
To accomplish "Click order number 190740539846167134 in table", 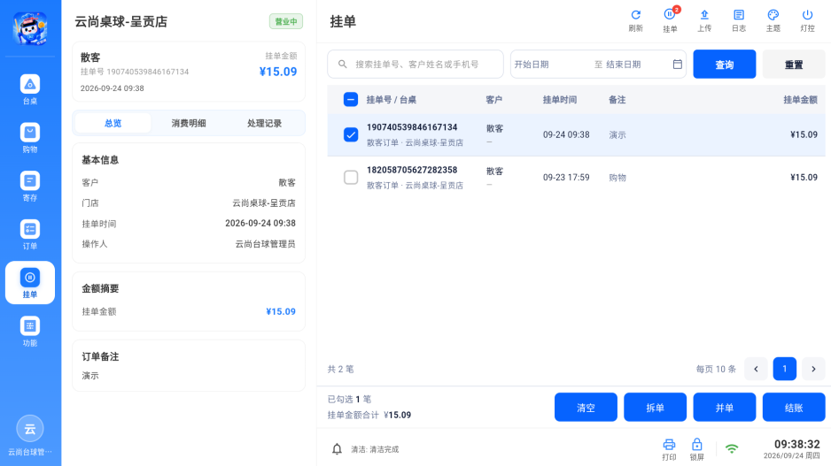I will point(412,127).
